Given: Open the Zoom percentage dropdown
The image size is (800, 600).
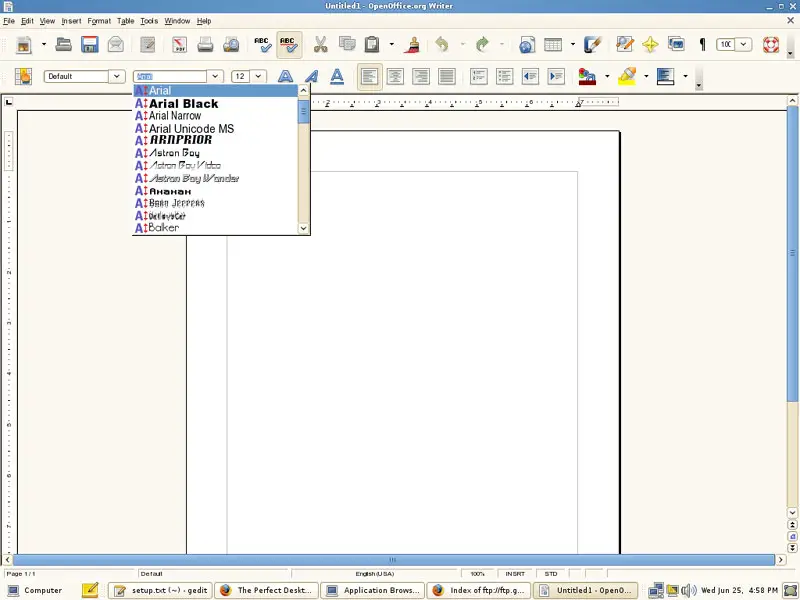Looking at the screenshot, I should (x=743, y=45).
